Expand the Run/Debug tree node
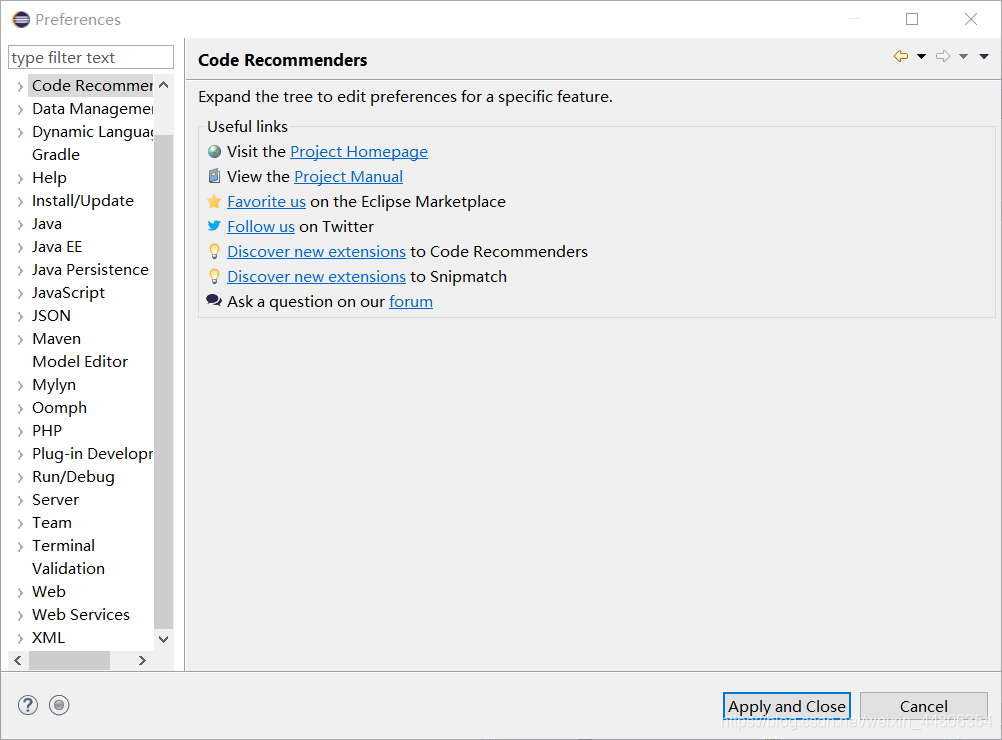The height and width of the screenshot is (740, 1002). tap(20, 477)
